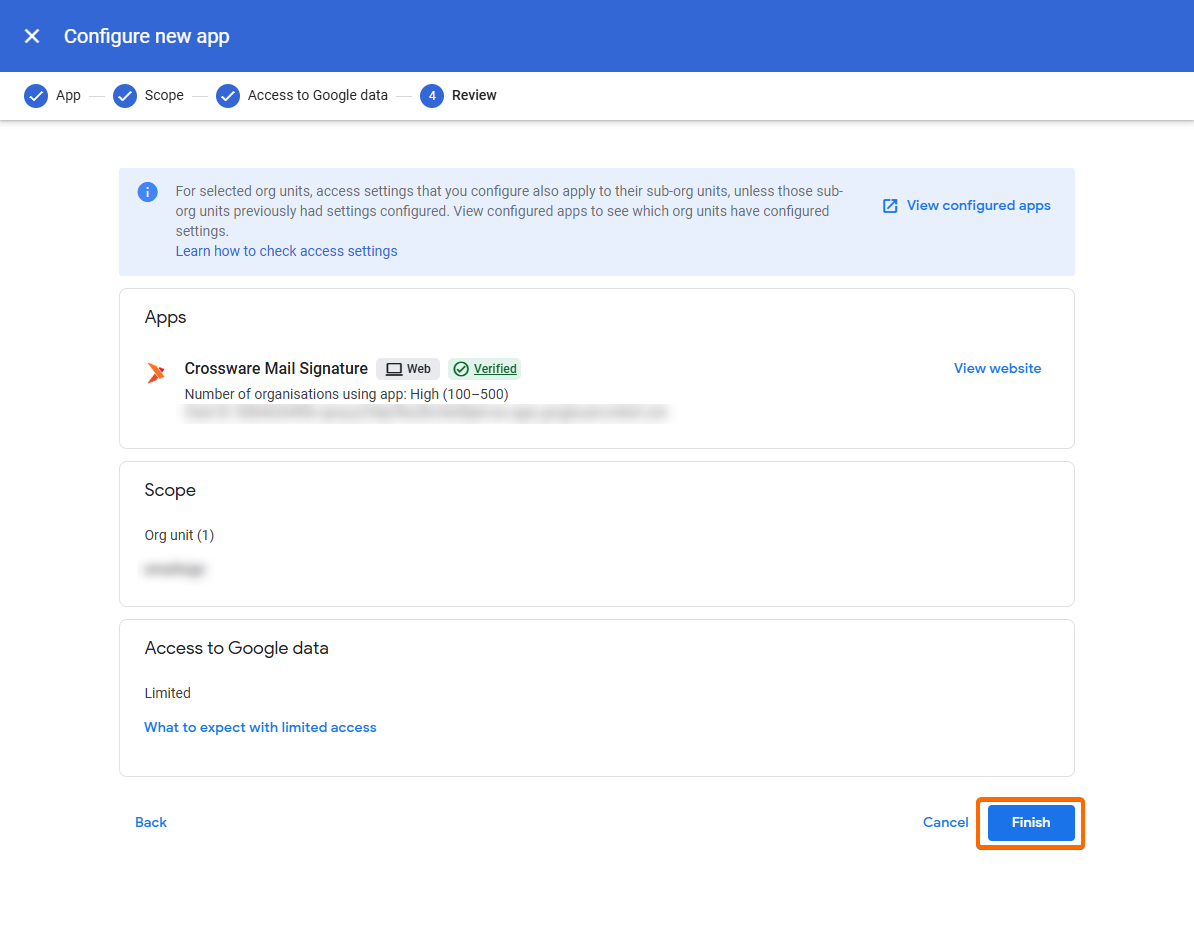Click the Scope step checkmark icon
The height and width of the screenshot is (944, 1194).
(x=125, y=96)
